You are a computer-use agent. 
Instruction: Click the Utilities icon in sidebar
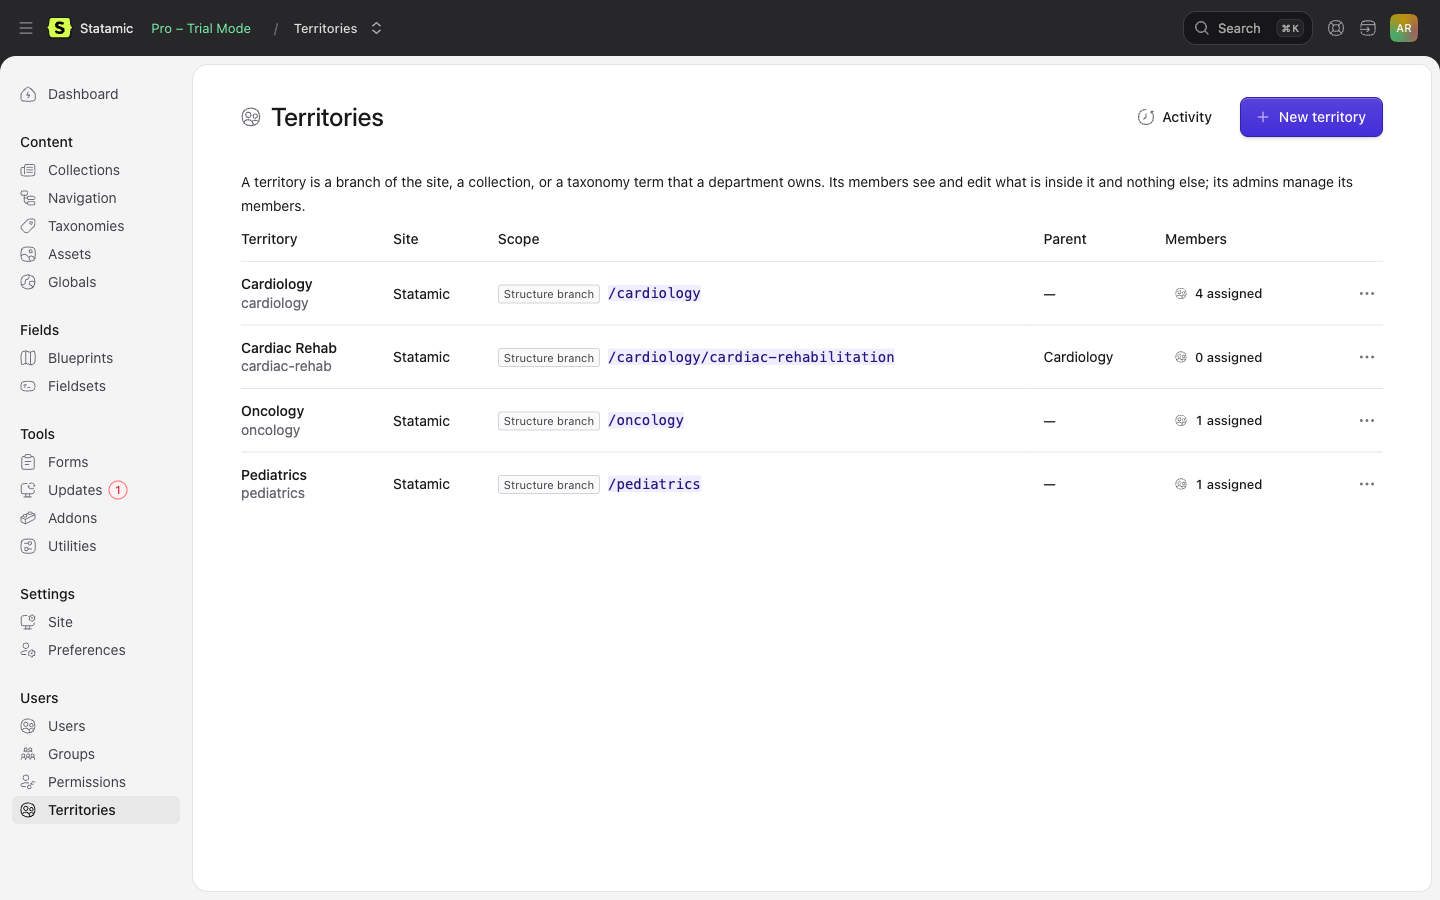click(x=28, y=546)
